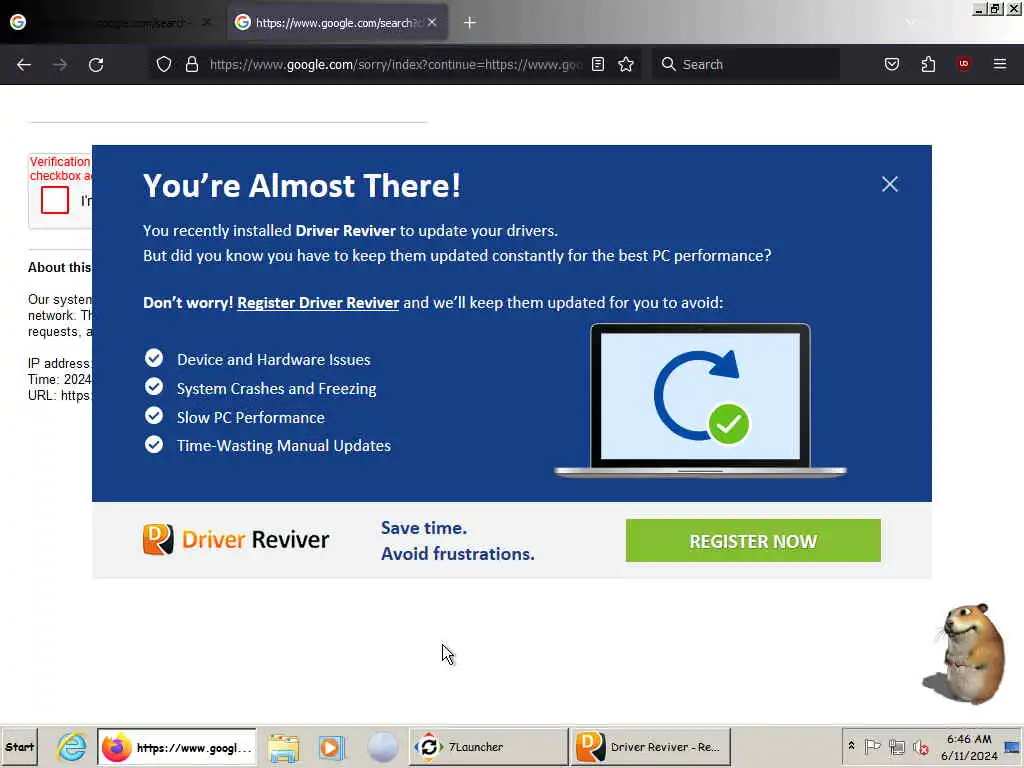Viewport: 1024px width, 768px height.
Task: Tick the I'm not a robot checkbox
Action: pyautogui.click(x=55, y=200)
